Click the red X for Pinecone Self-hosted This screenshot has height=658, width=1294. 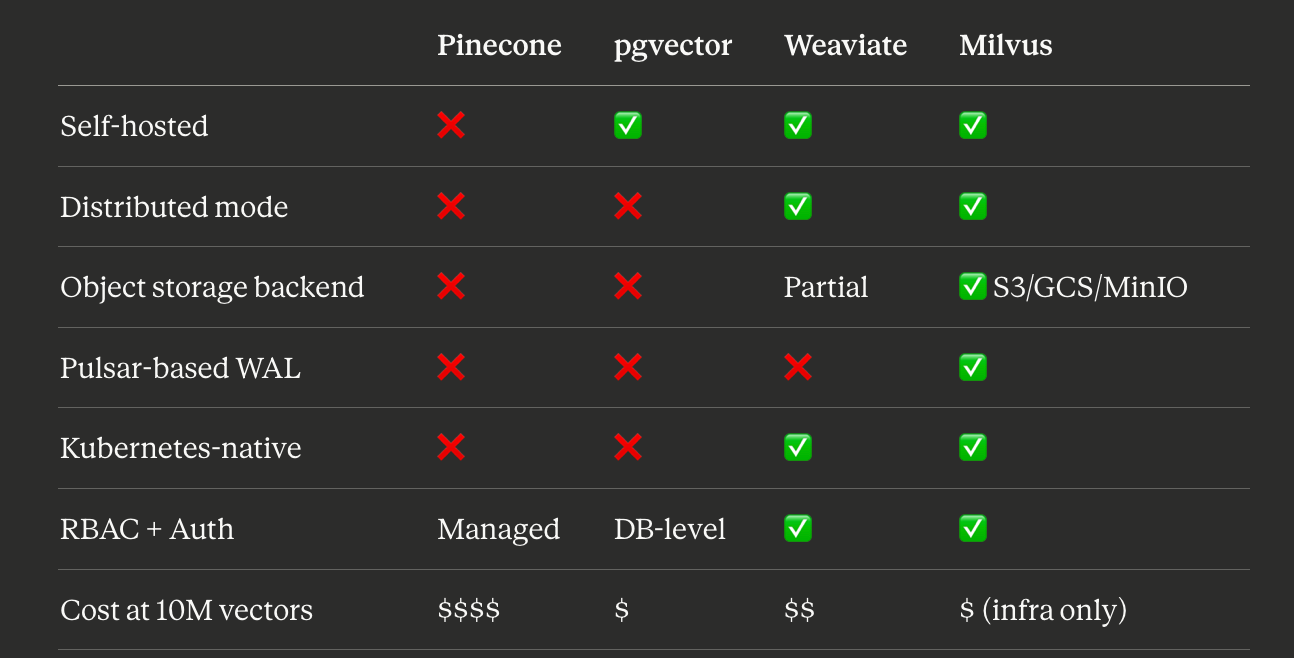pyautogui.click(x=451, y=125)
